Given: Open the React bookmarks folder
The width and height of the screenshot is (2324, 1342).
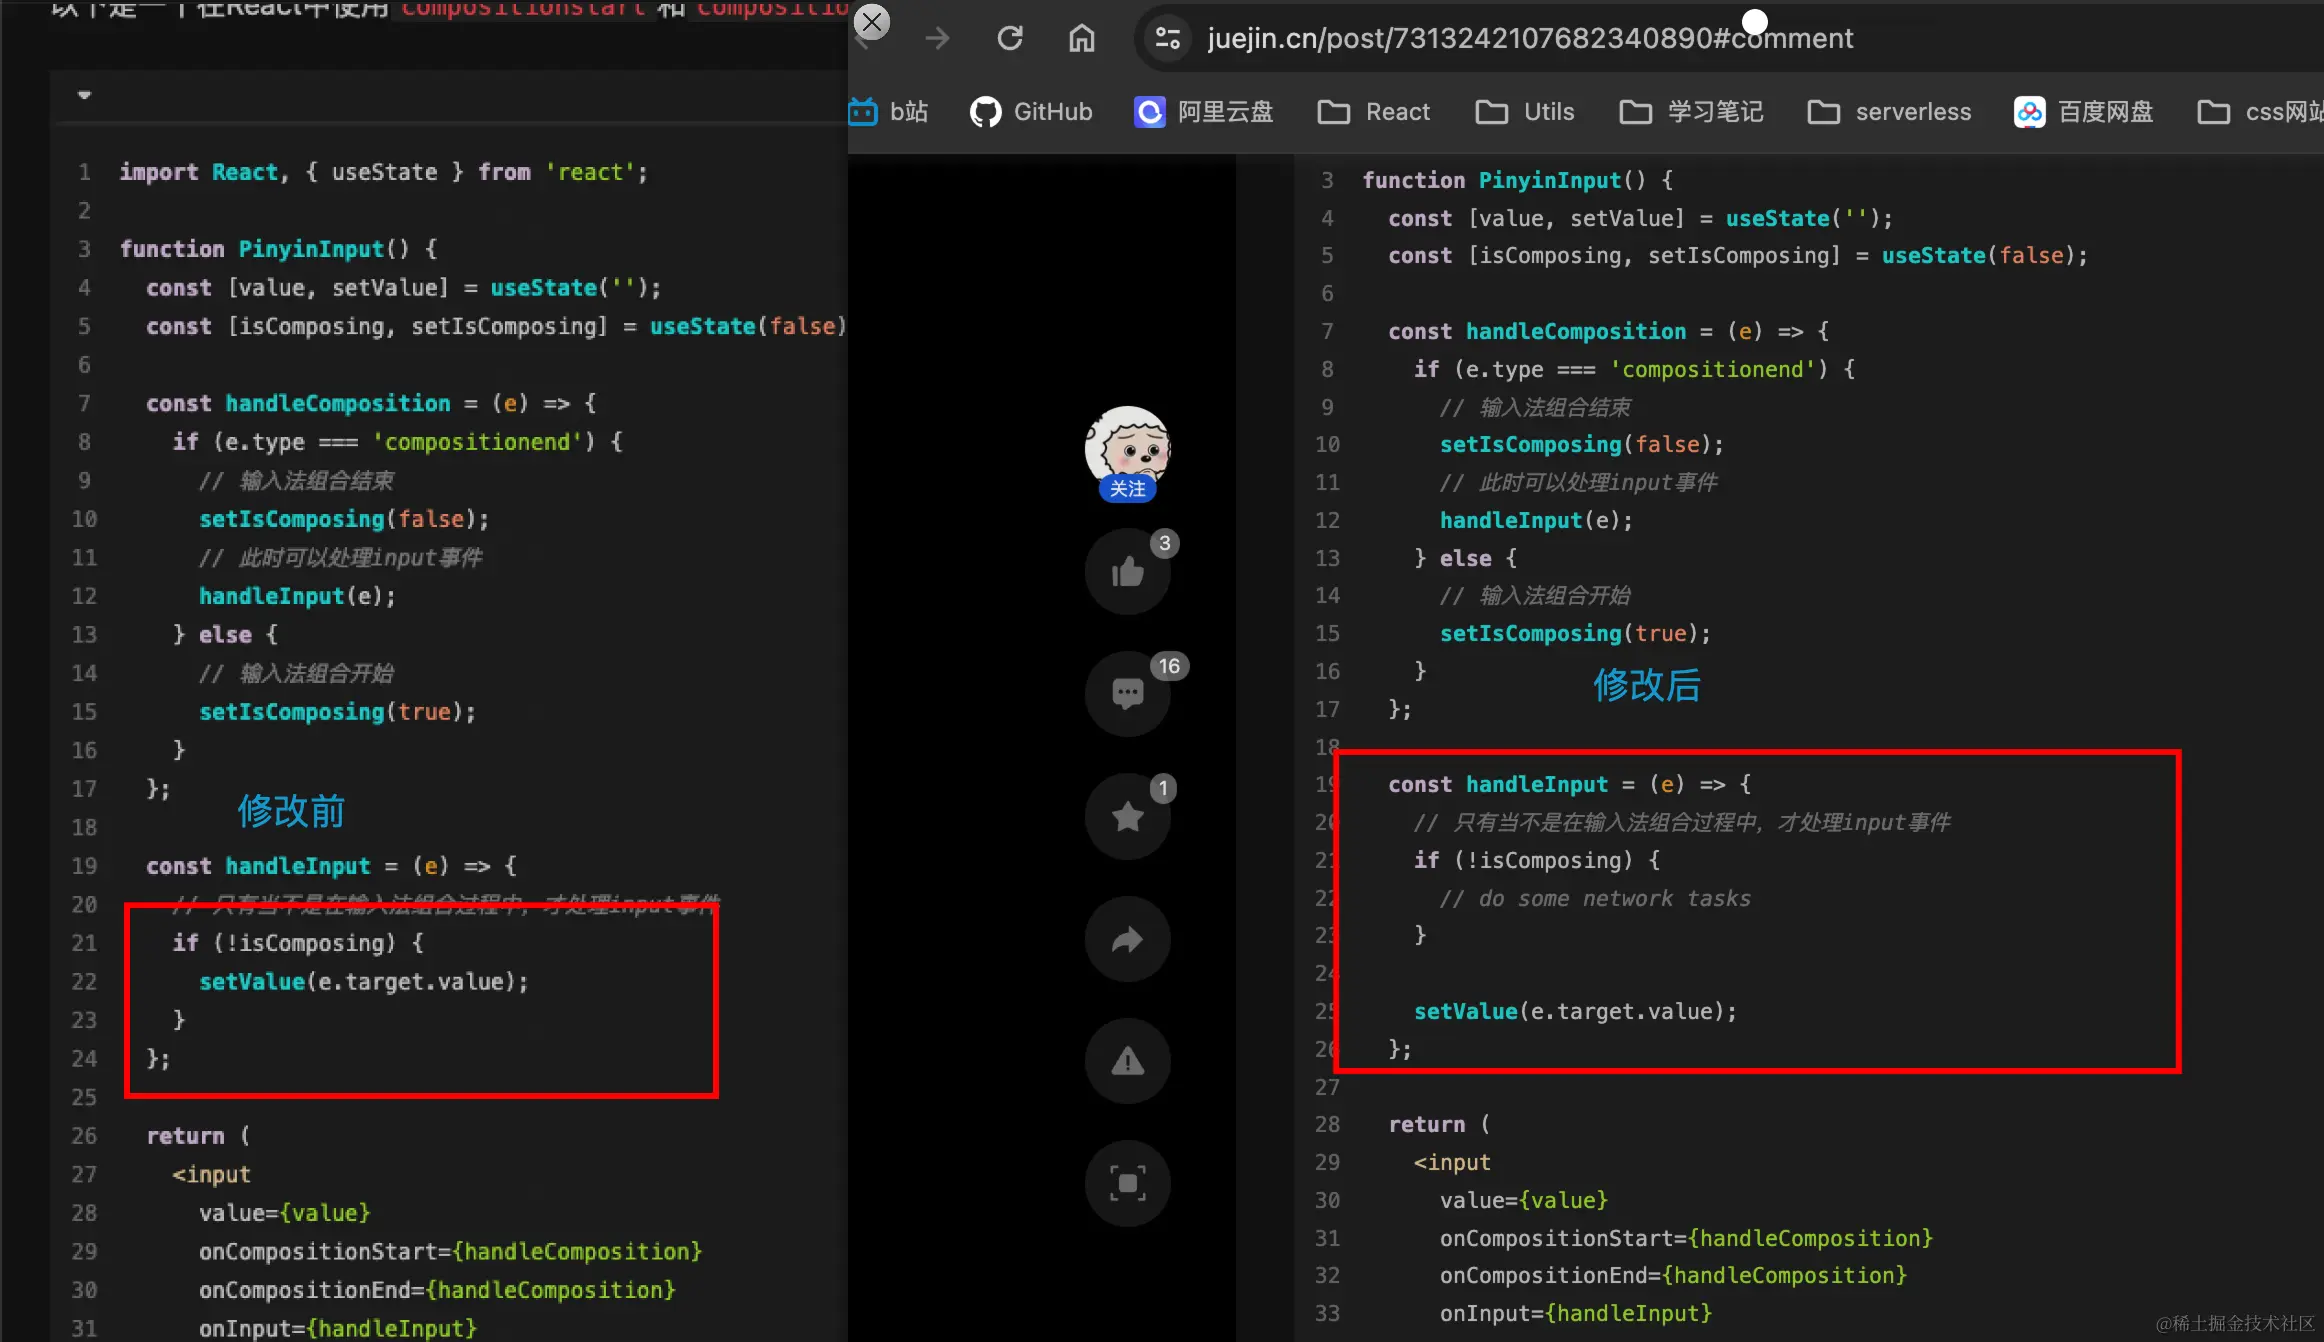Looking at the screenshot, I should pos(1374,112).
